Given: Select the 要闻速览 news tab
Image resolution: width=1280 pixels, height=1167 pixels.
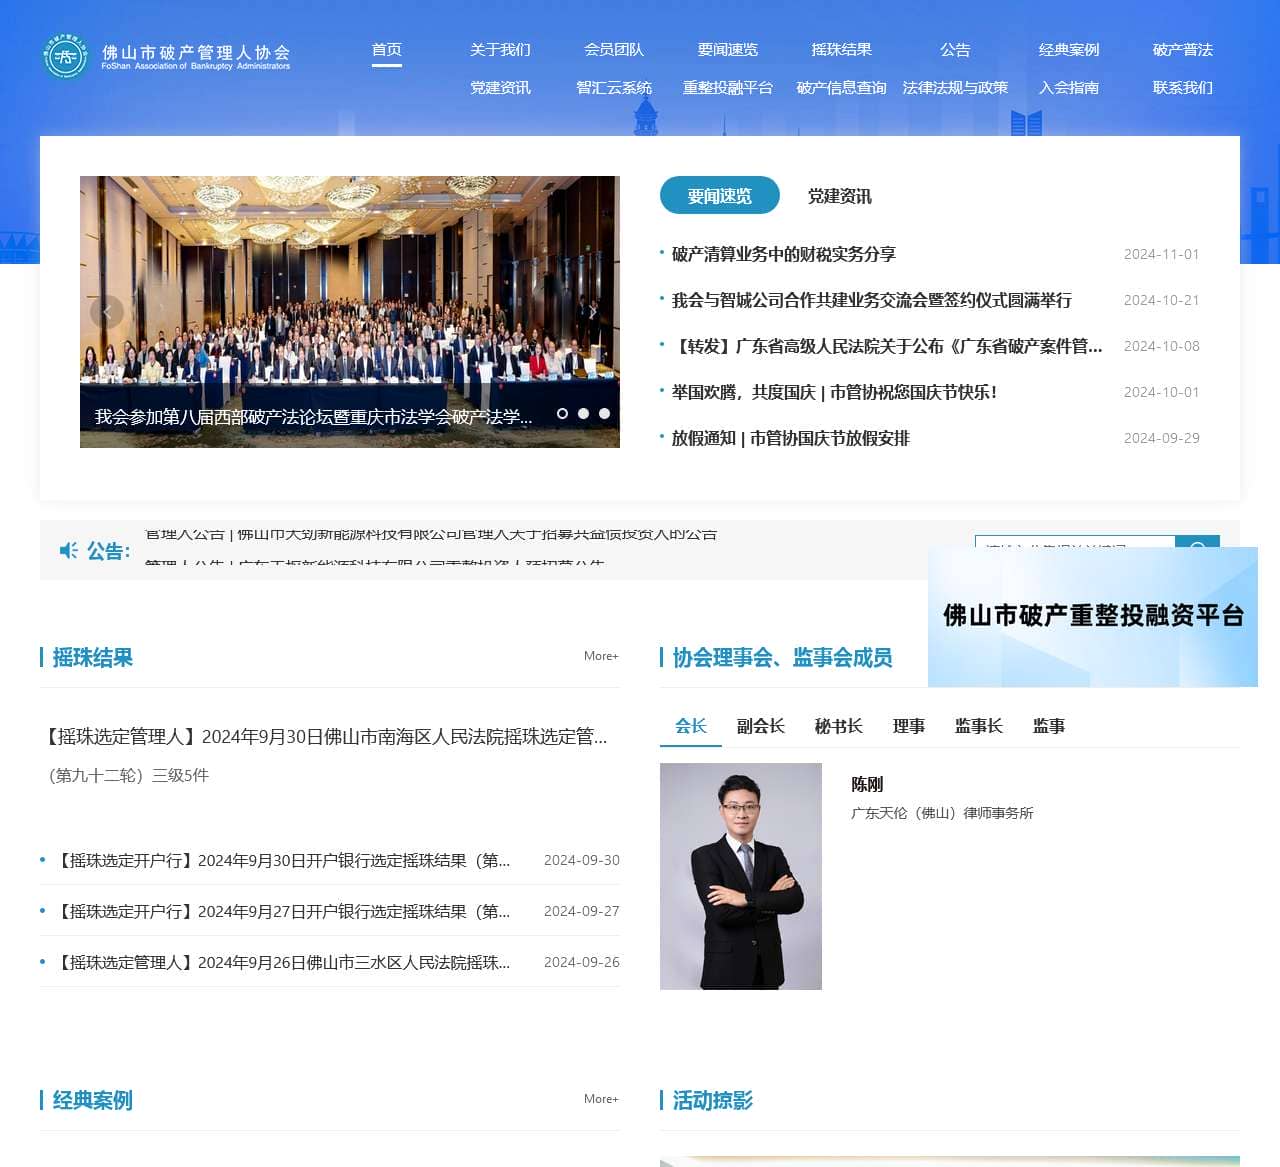Looking at the screenshot, I should pyautogui.click(x=720, y=196).
